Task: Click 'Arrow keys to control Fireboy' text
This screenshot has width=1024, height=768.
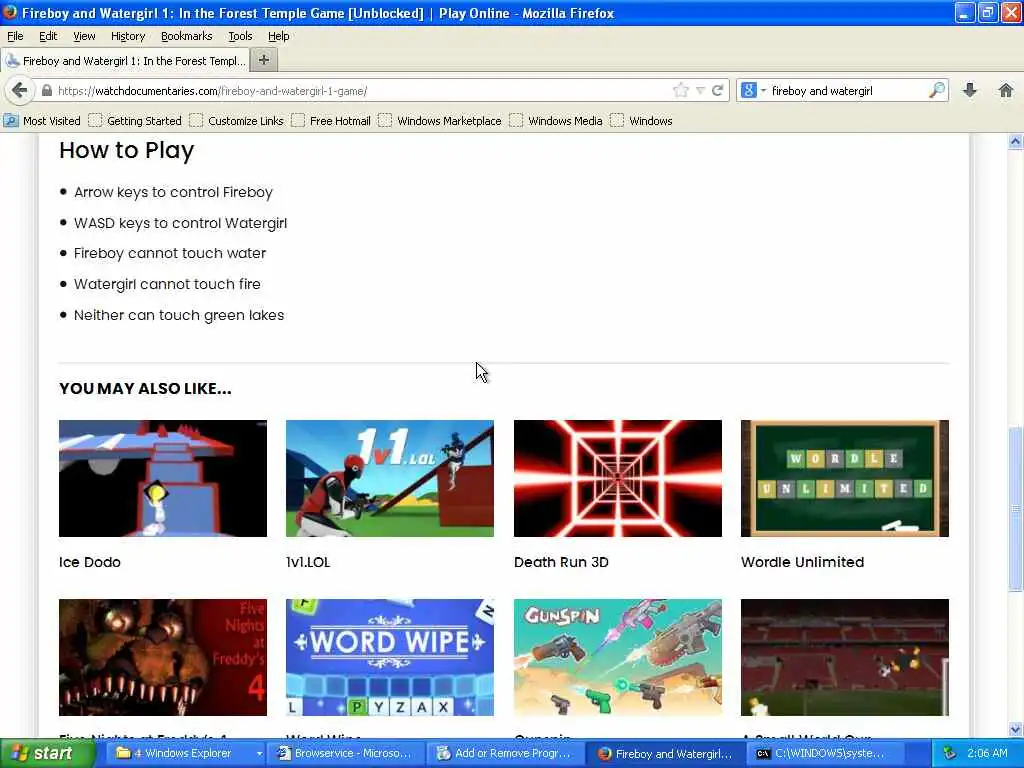Action: point(173,192)
